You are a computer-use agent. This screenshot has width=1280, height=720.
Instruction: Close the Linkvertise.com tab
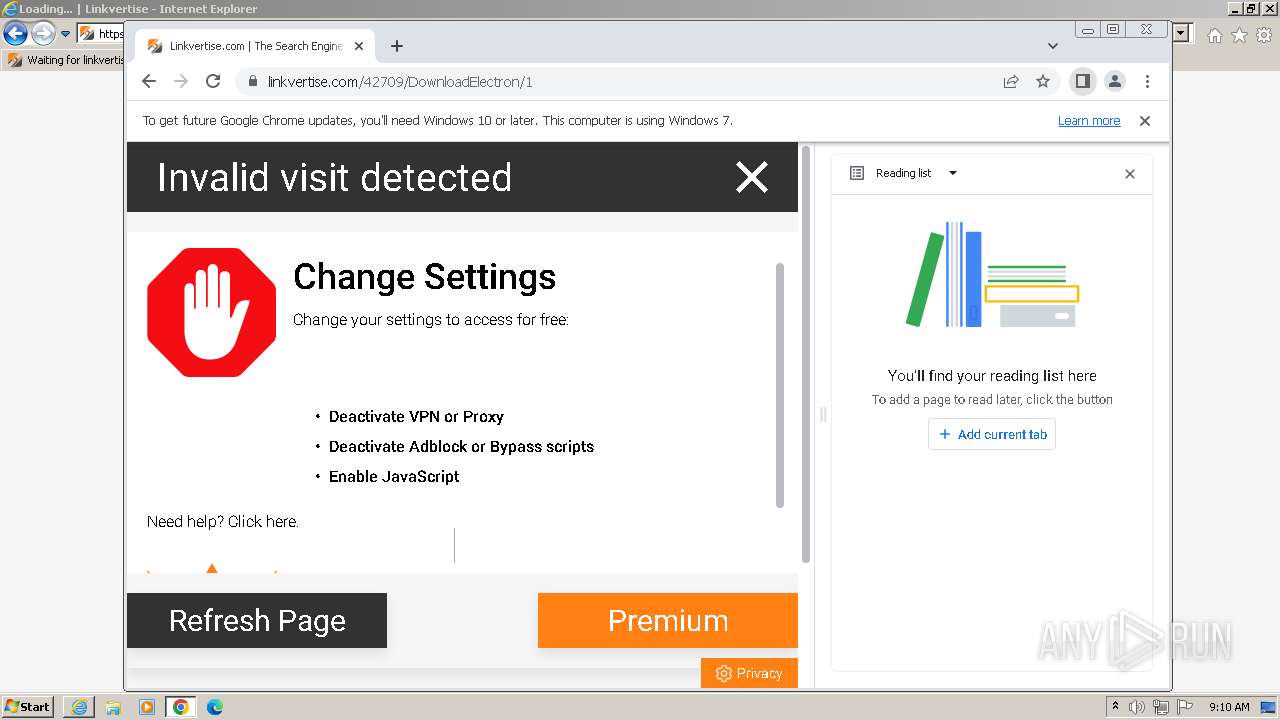pos(359,46)
